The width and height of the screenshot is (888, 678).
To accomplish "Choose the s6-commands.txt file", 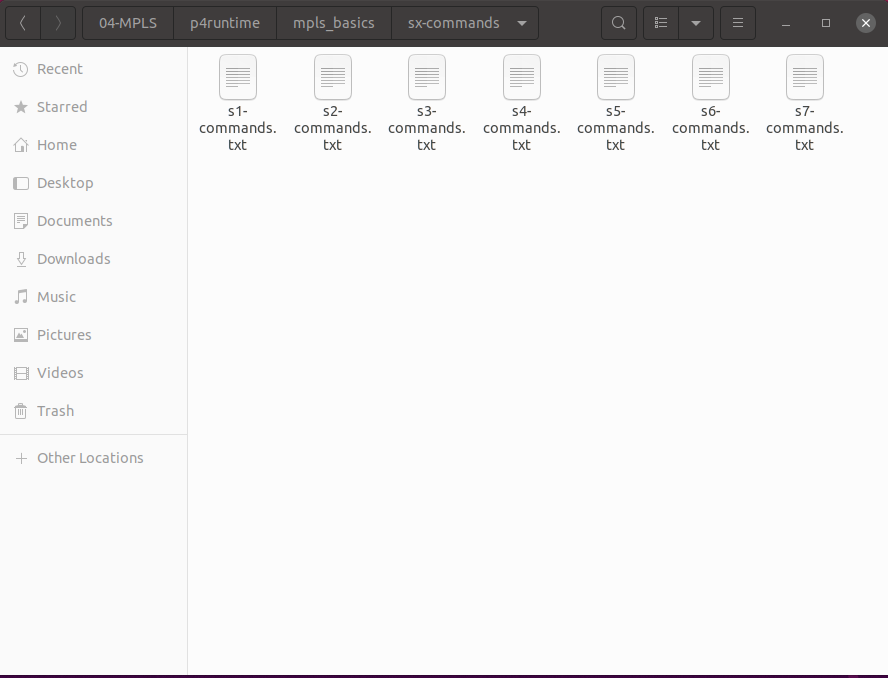I will (x=710, y=78).
